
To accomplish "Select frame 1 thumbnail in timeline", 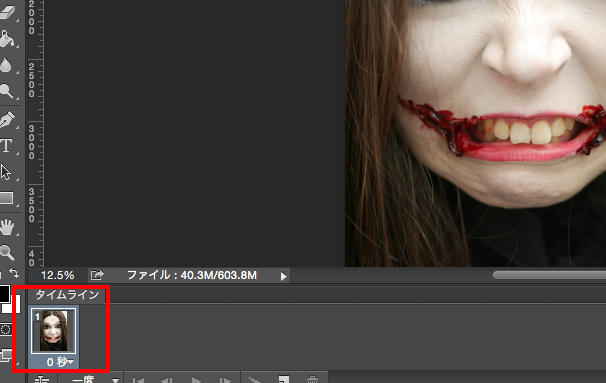I will pos(53,331).
